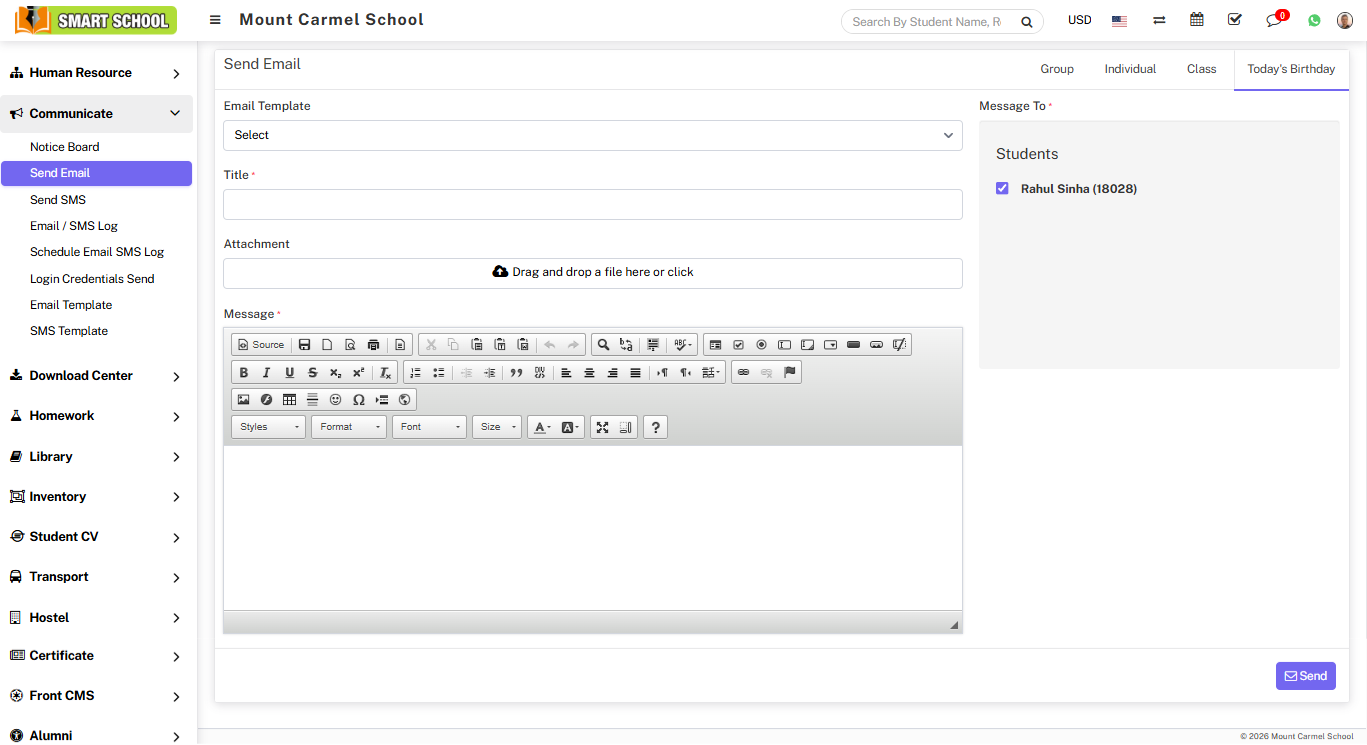Maximize the message editor

point(602,427)
